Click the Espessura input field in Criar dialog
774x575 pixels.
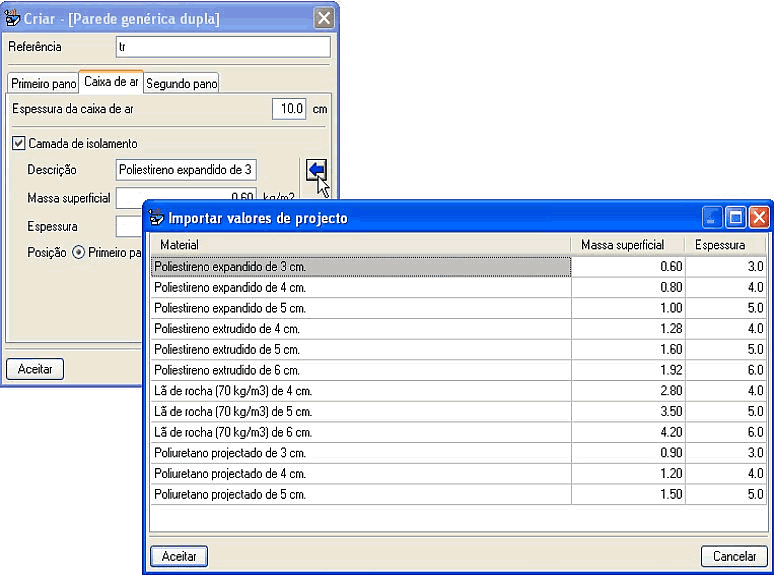pyautogui.click(x=129, y=227)
